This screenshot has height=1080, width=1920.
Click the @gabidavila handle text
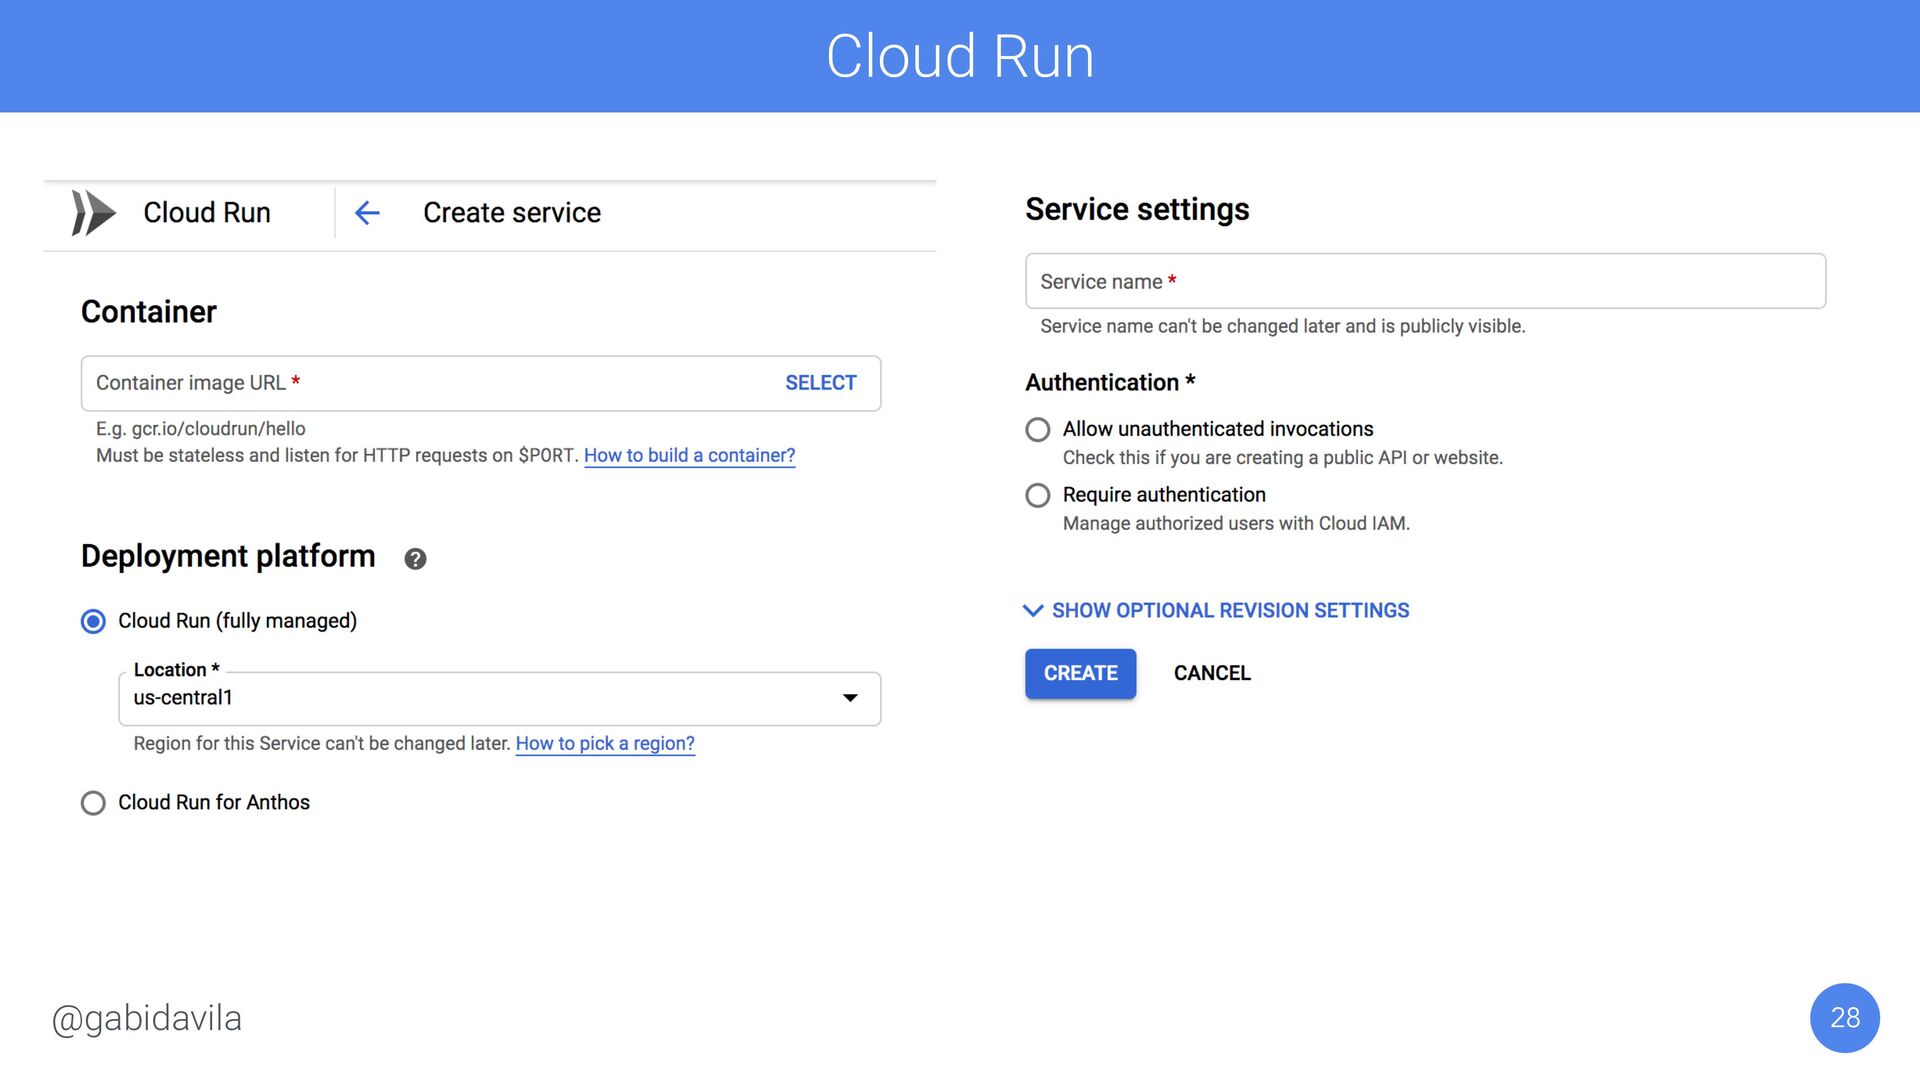147,1019
